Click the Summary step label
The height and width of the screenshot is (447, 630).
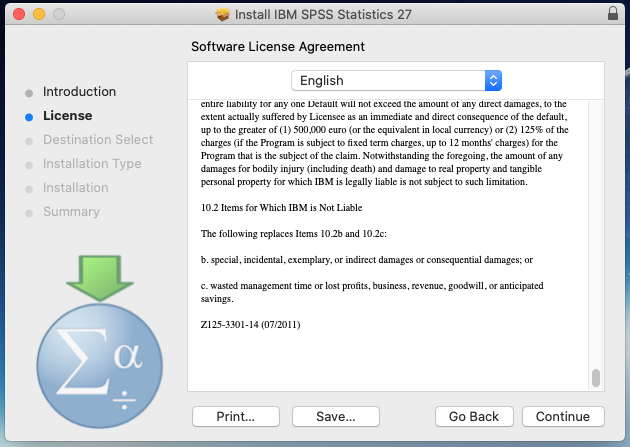pyautogui.click(x=71, y=212)
